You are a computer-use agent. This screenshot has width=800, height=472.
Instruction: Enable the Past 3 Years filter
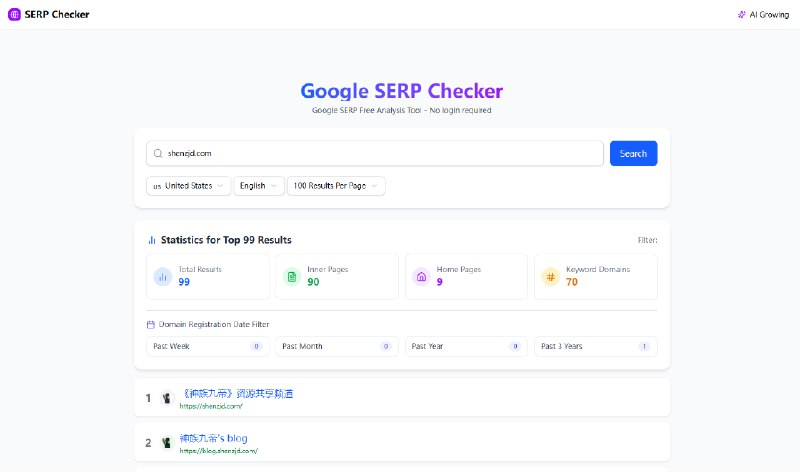[595, 346]
